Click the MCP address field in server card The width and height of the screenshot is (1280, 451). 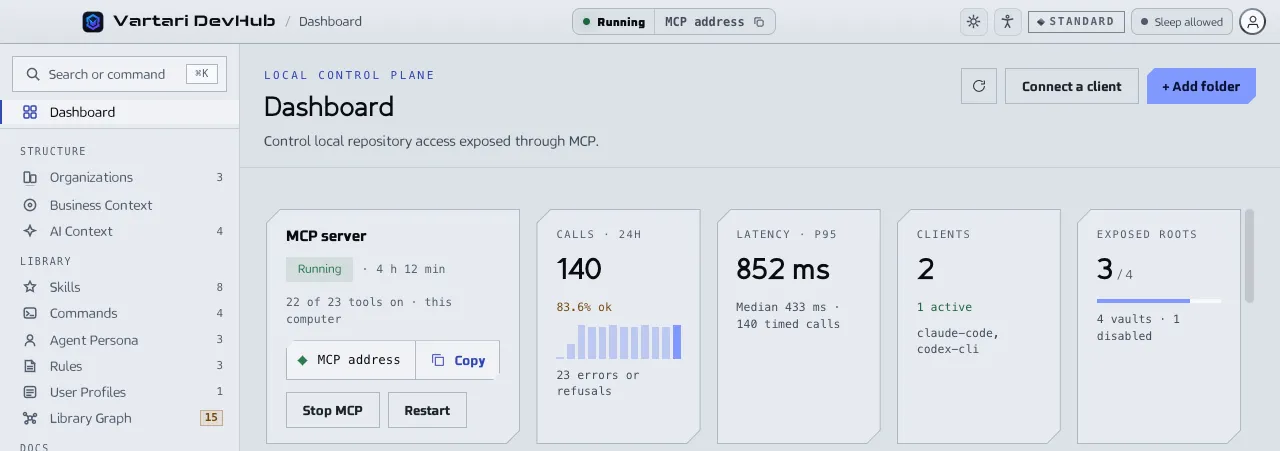point(351,360)
